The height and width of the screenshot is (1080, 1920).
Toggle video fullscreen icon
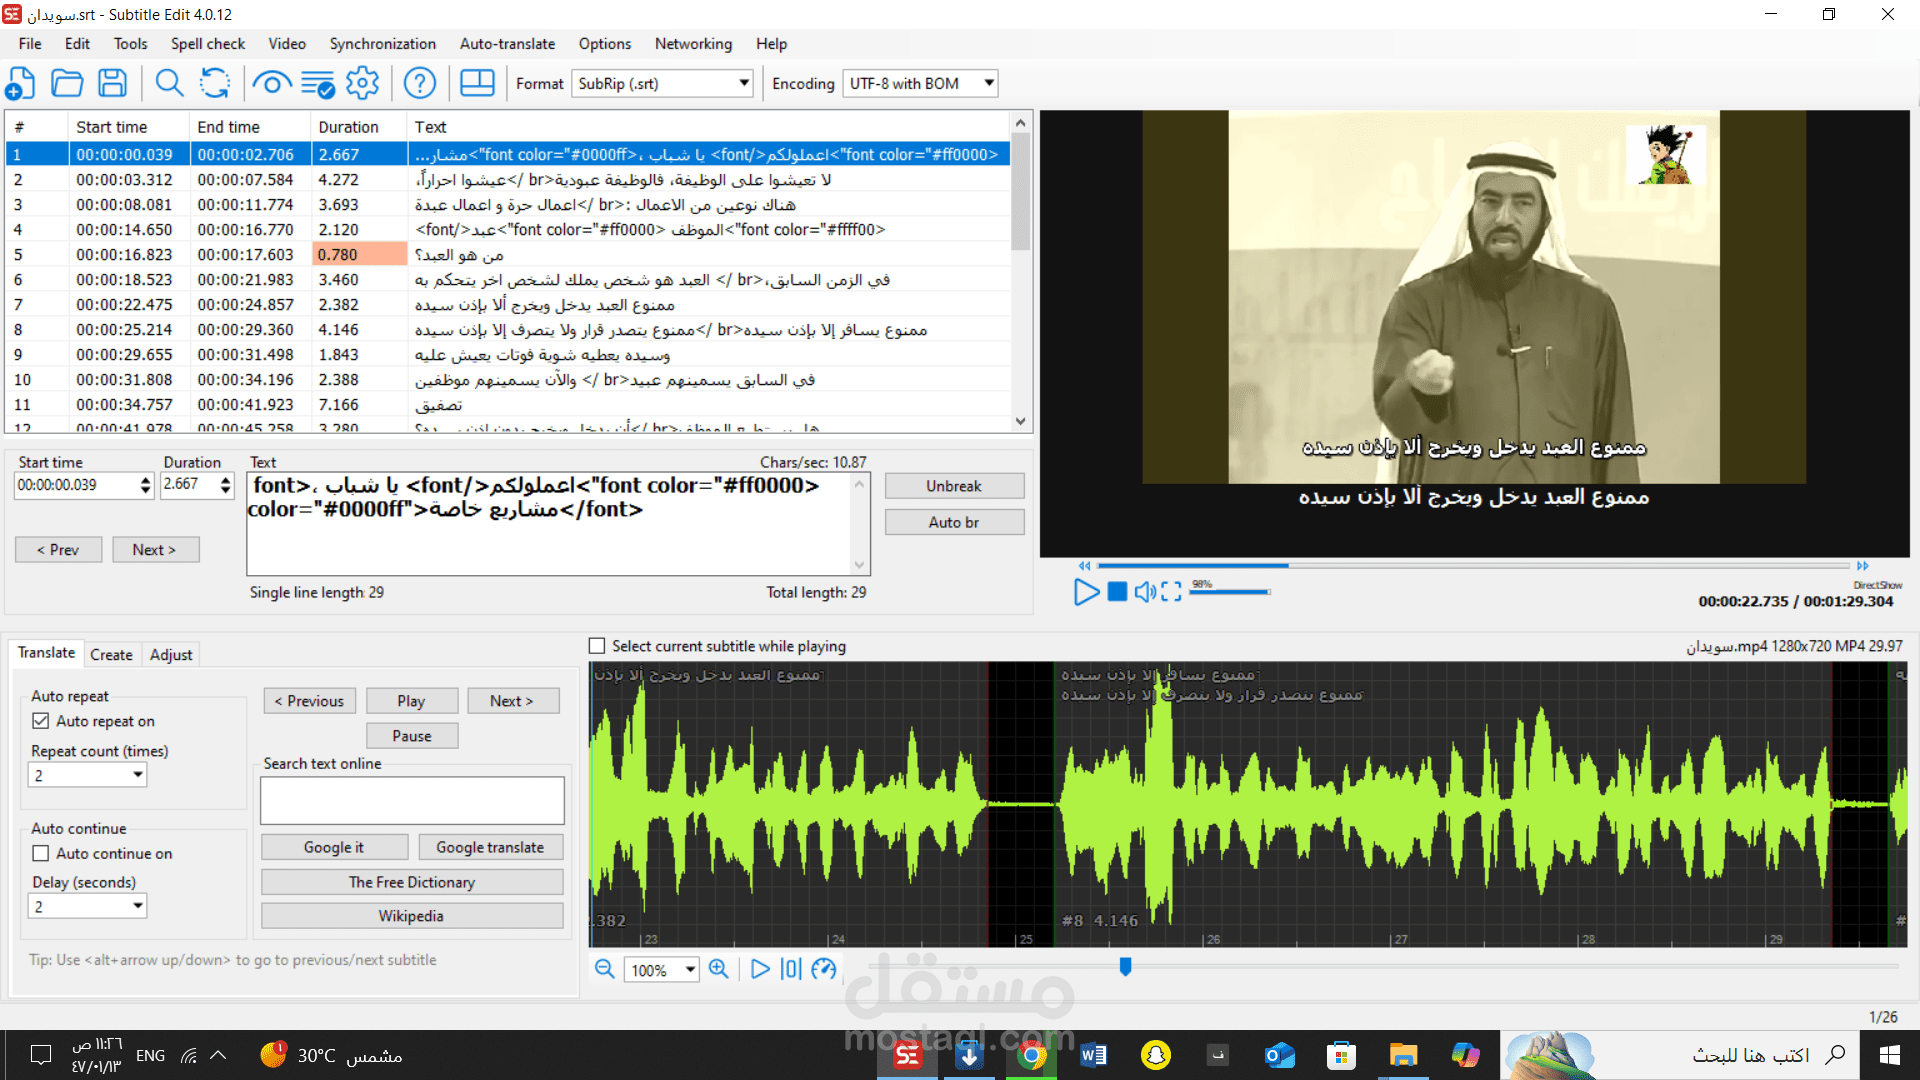1171,592
